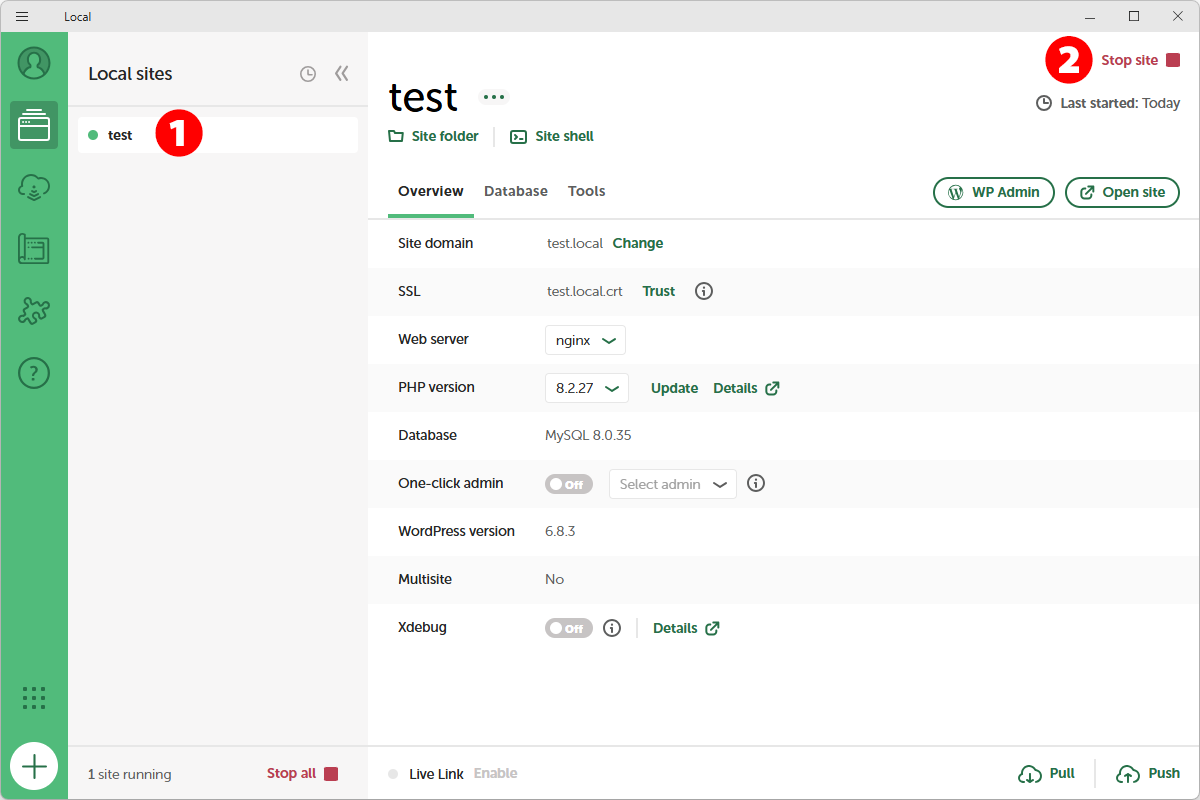1200x800 pixels.
Task: Open the Site folder for test
Action: pyautogui.click(x=433, y=136)
